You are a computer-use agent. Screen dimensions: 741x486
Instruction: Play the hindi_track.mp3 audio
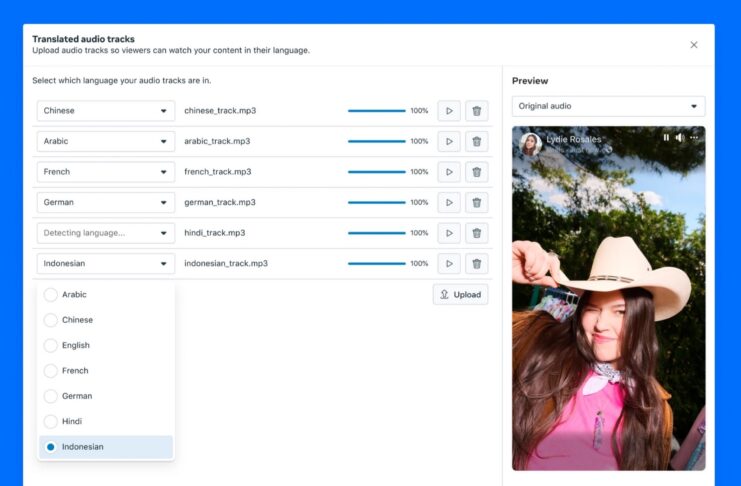tap(449, 233)
